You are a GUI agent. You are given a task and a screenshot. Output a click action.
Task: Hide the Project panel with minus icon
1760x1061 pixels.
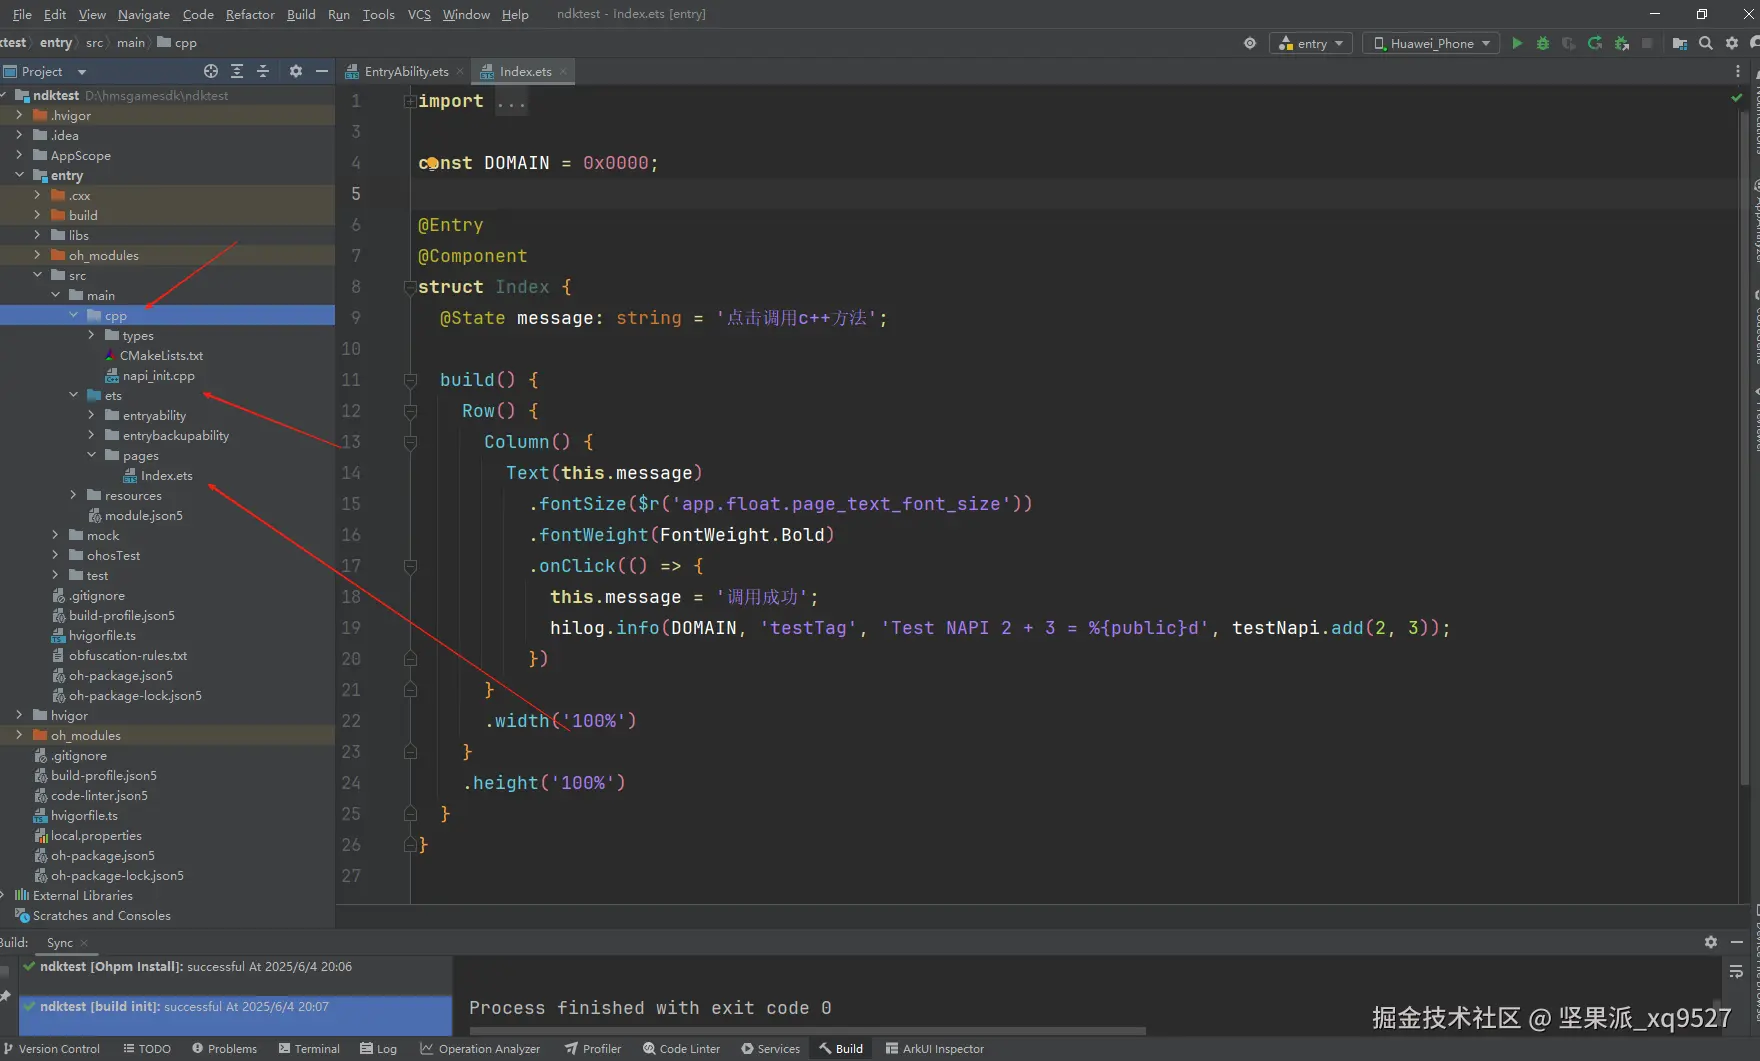click(x=322, y=71)
